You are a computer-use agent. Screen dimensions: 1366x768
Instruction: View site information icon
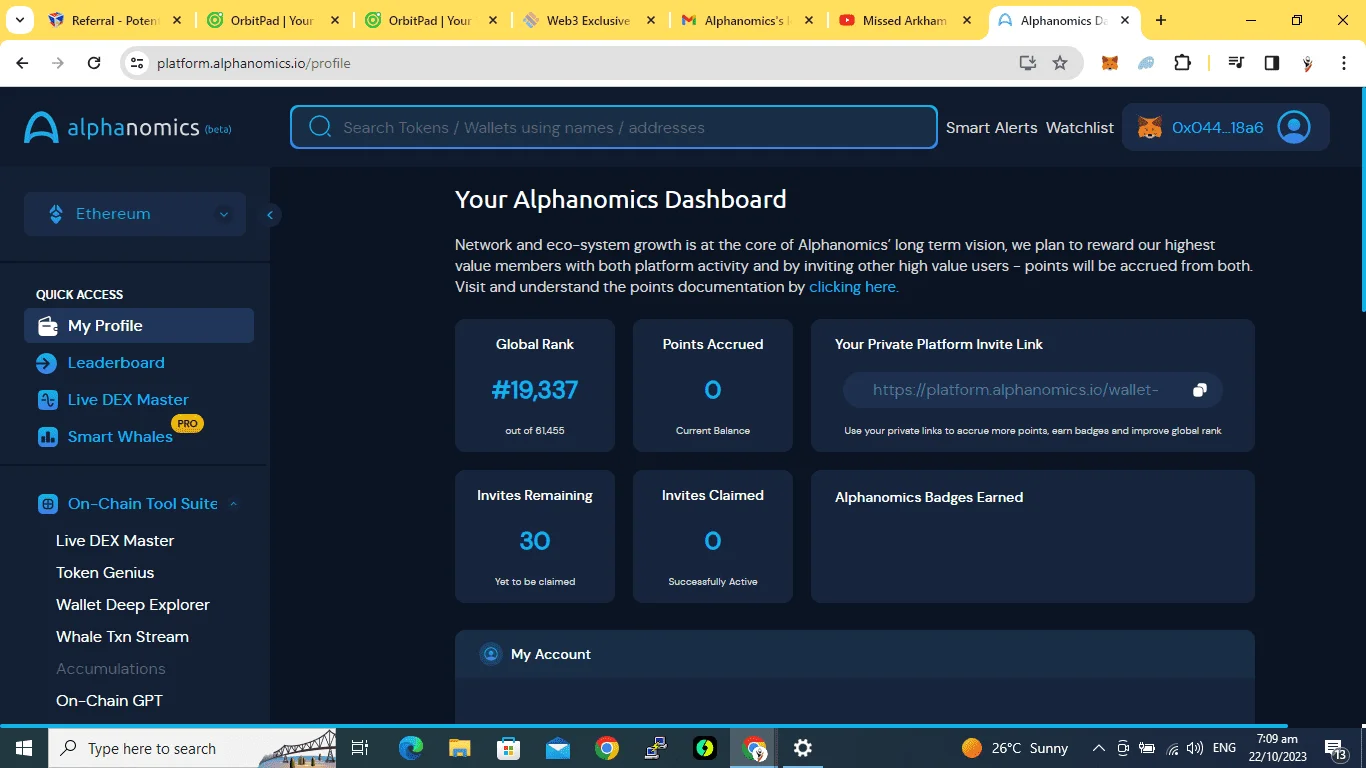pyautogui.click(x=137, y=63)
